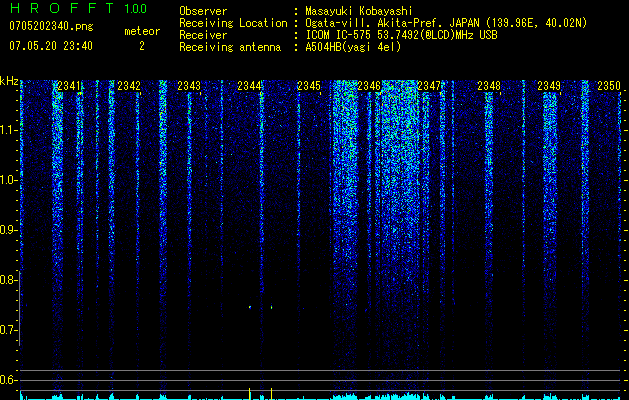Click the 2341 time marker
Viewport: 629px width, 400px height.
(69, 86)
